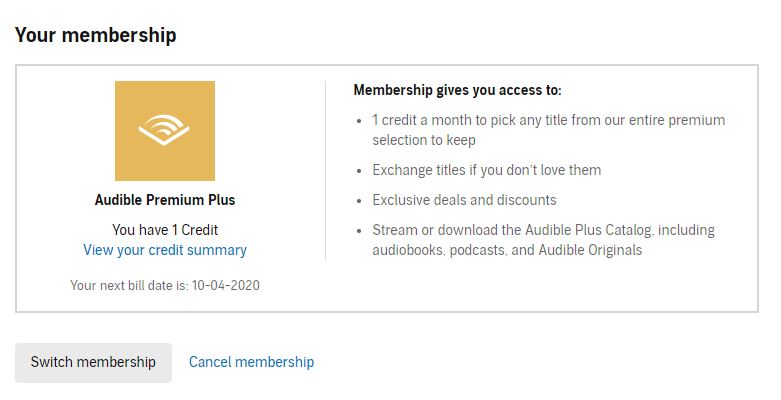Select the Exchange titles benefit line

tap(486, 170)
